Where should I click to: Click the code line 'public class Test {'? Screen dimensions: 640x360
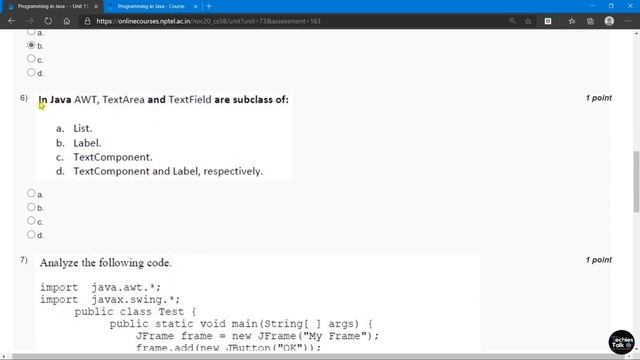coord(135,312)
